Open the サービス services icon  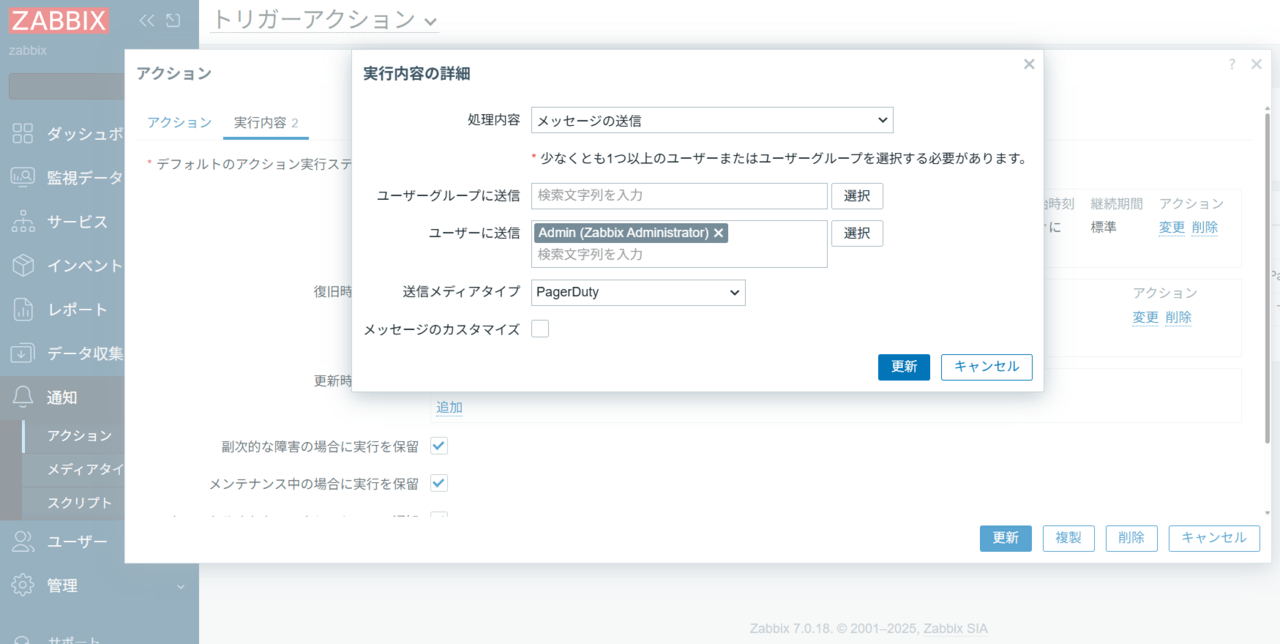coord(22,221)
